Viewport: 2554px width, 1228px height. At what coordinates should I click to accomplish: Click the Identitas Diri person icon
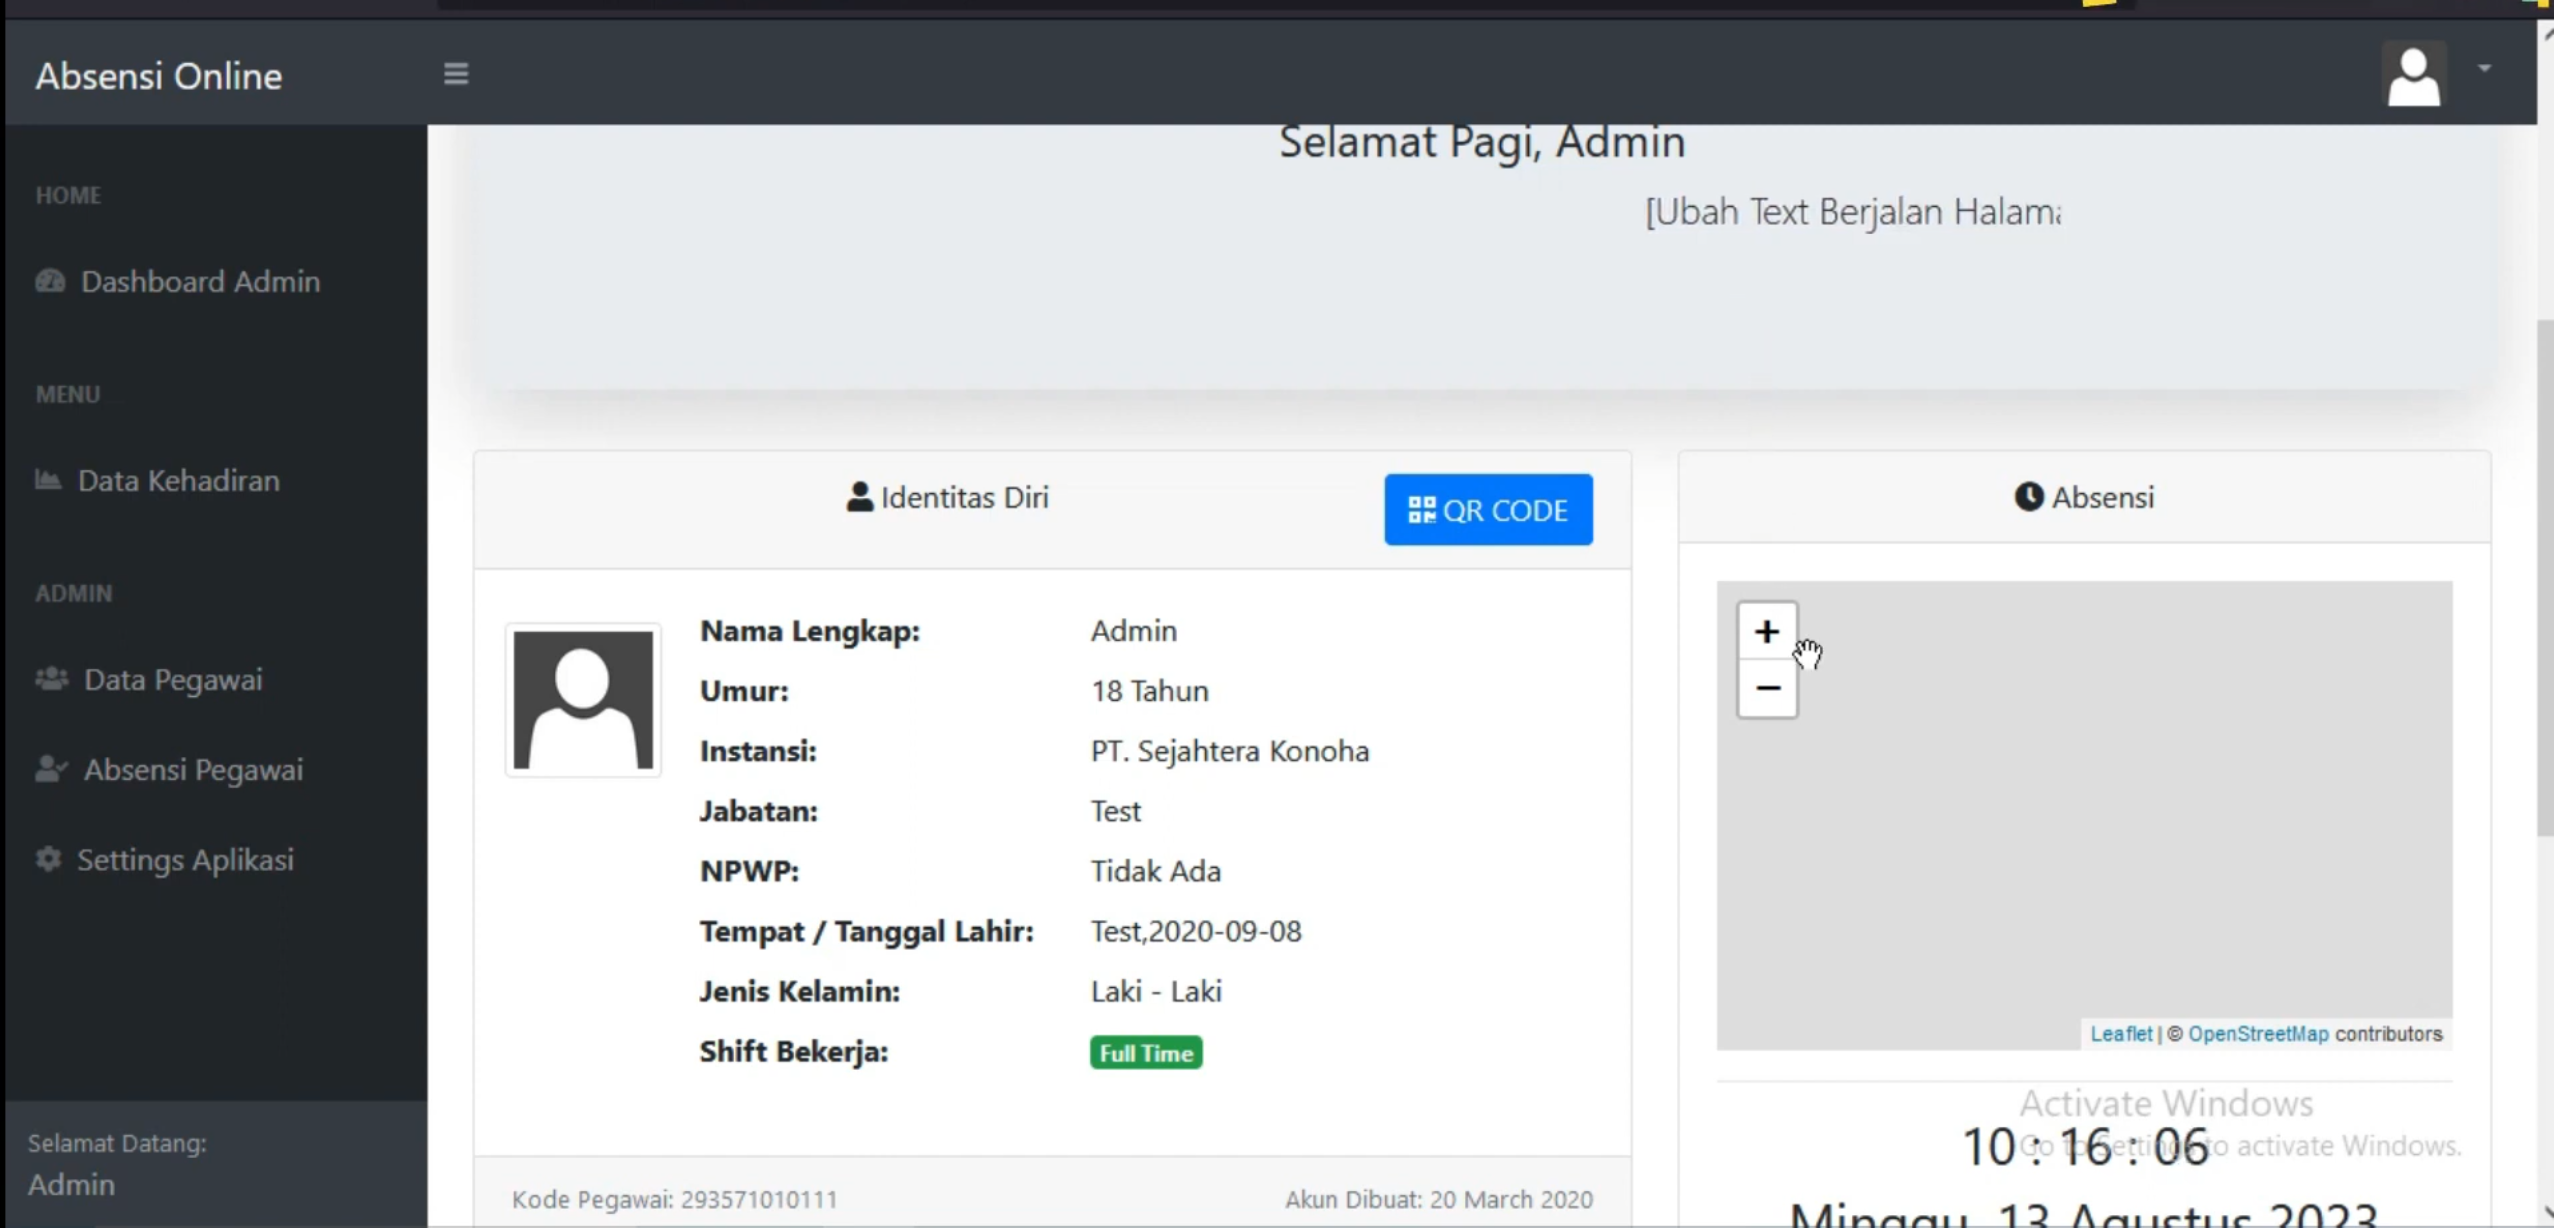coord(859,497)
